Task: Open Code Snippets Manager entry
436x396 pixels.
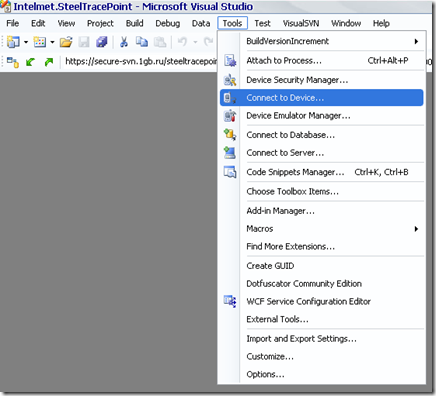Action: (322, 172)
